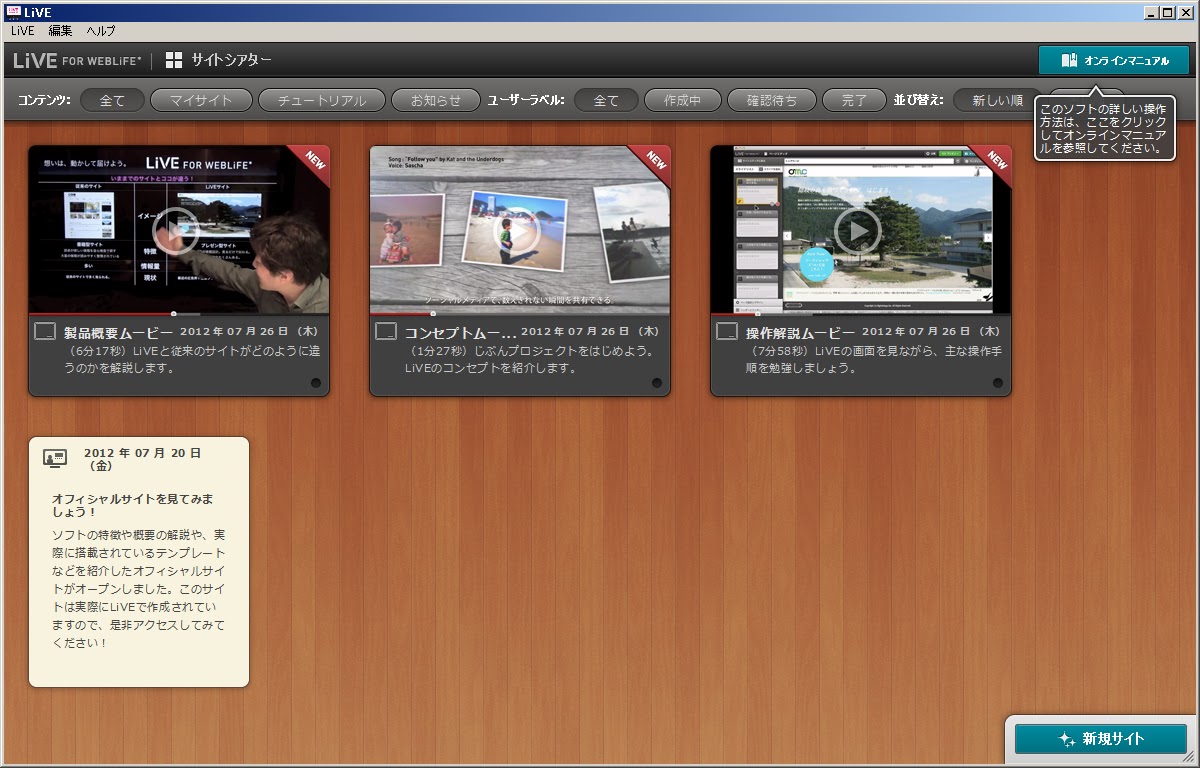Close the LiVE window
The height and width of the screenshot is (768, 1200).
[x=1186, y=12]
